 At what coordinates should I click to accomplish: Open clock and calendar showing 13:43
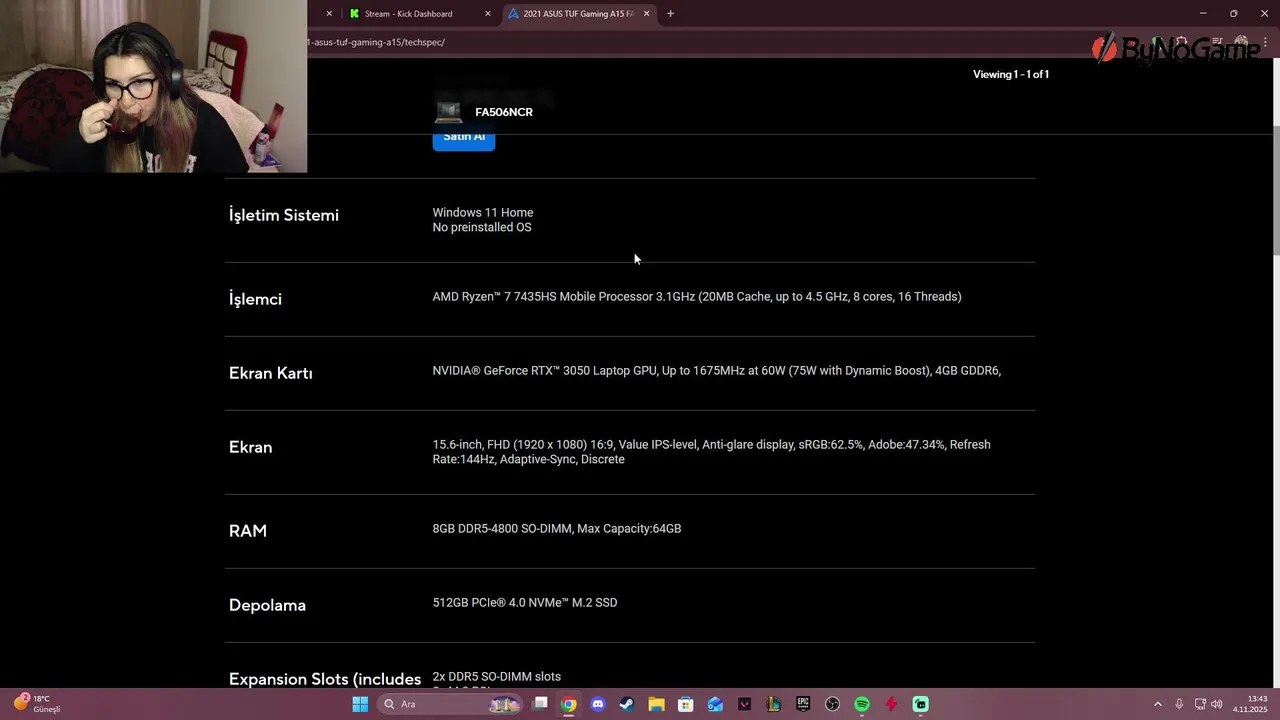1250,704
